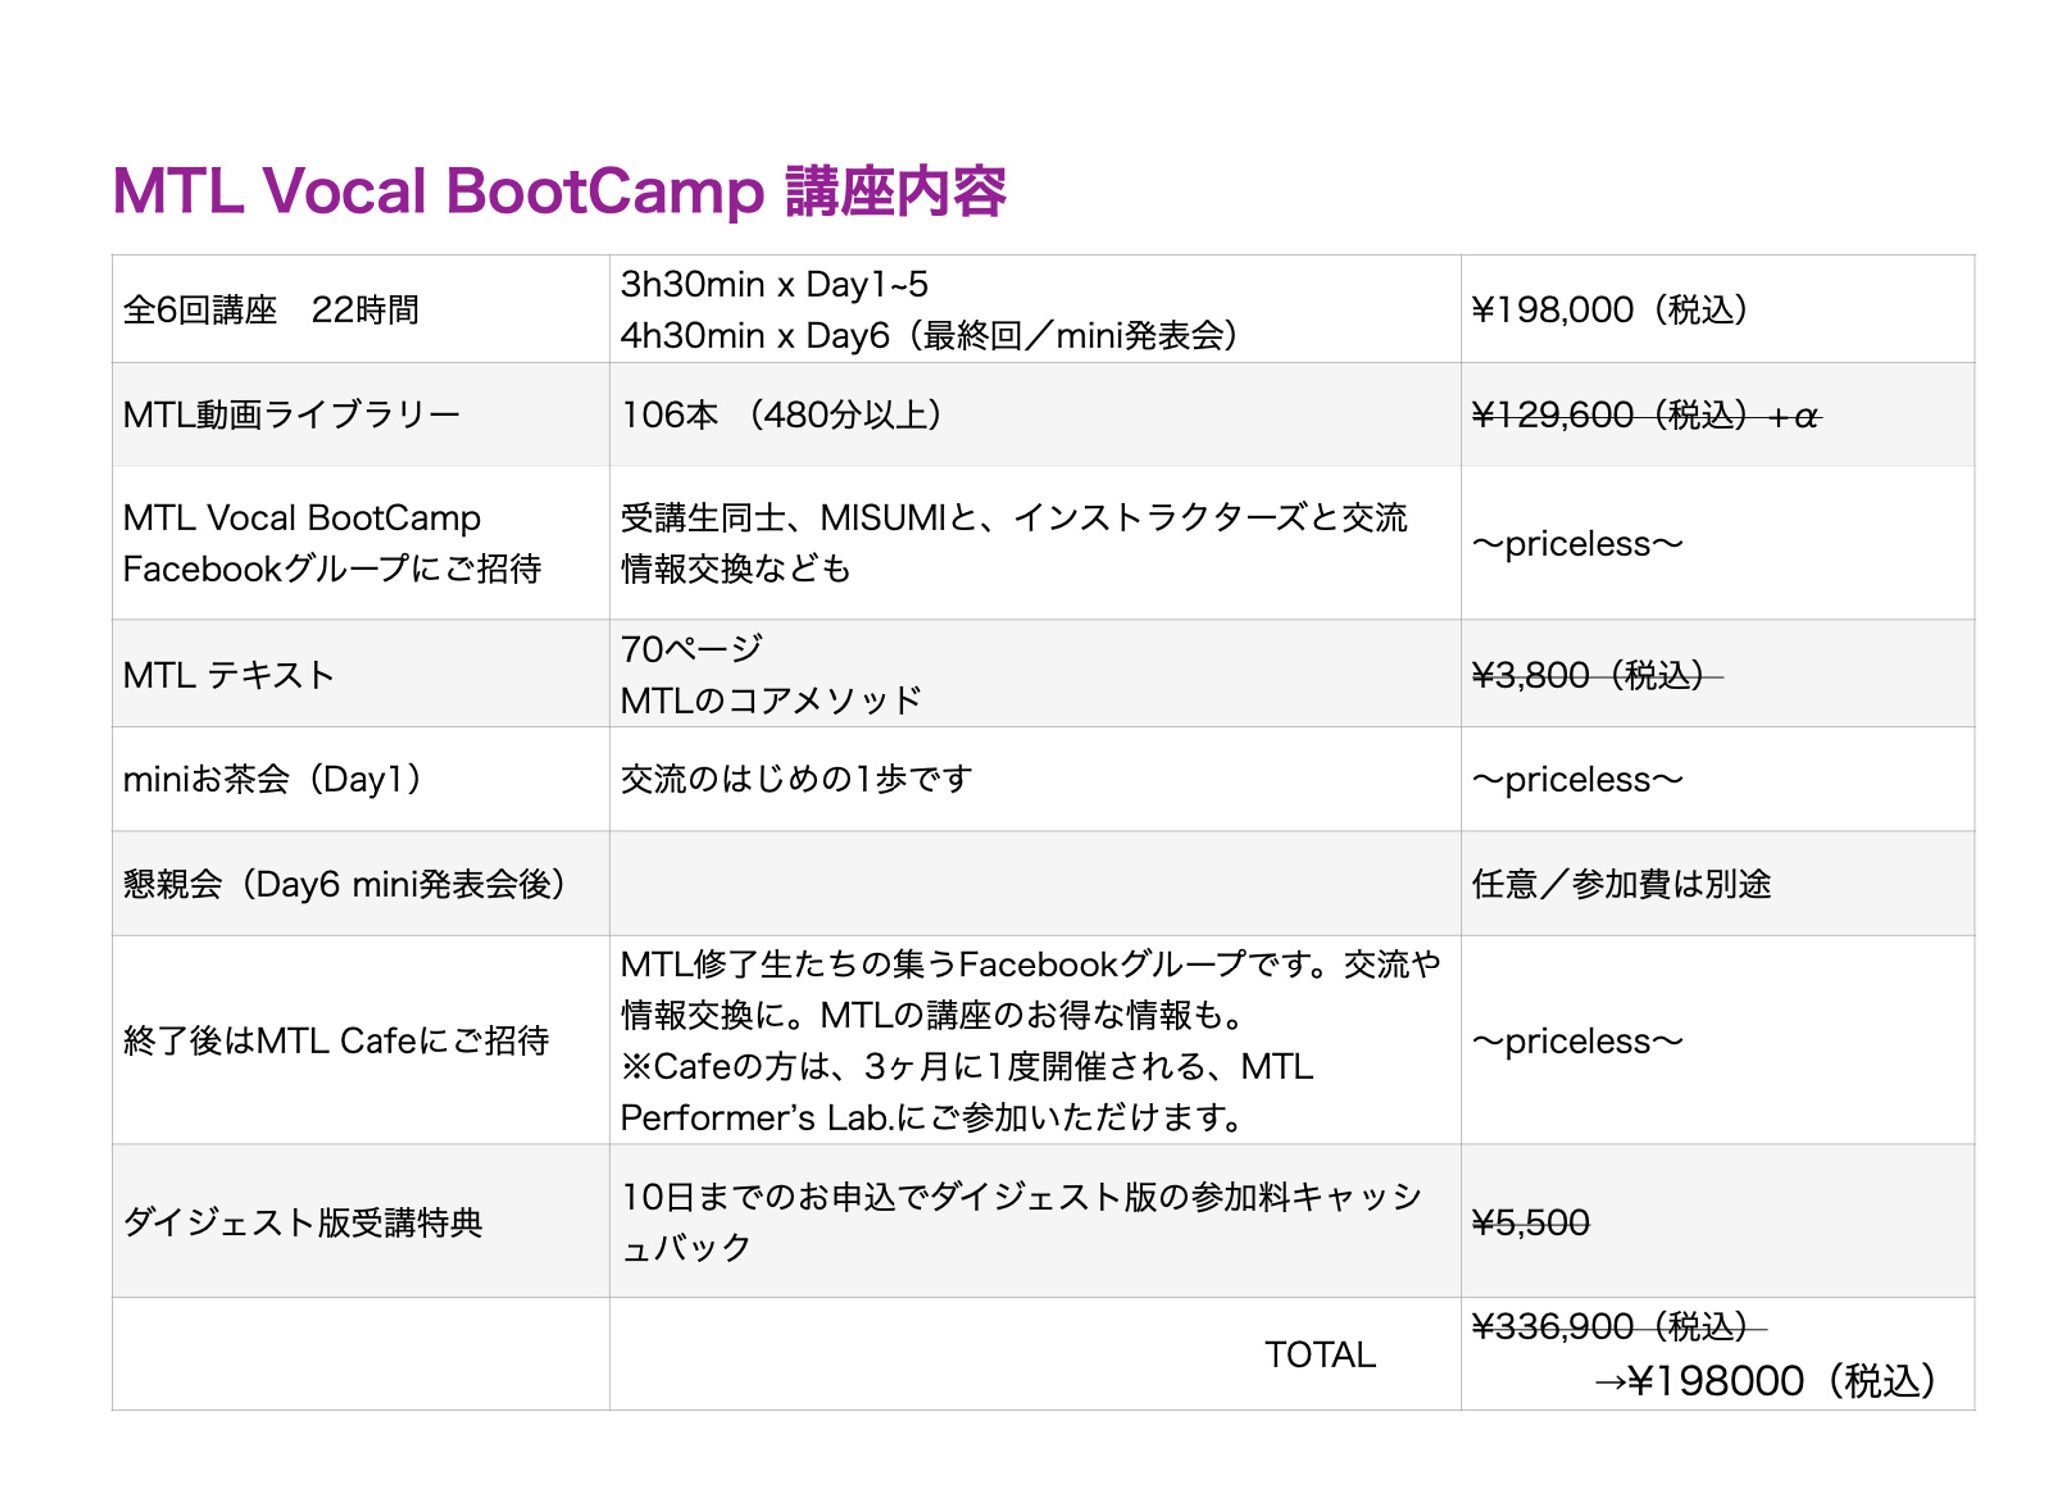Click the text 'Facebookグループにご招待'
Image resolution: width=2060 pixels, height=1504 pixels.
click(332, 569)
